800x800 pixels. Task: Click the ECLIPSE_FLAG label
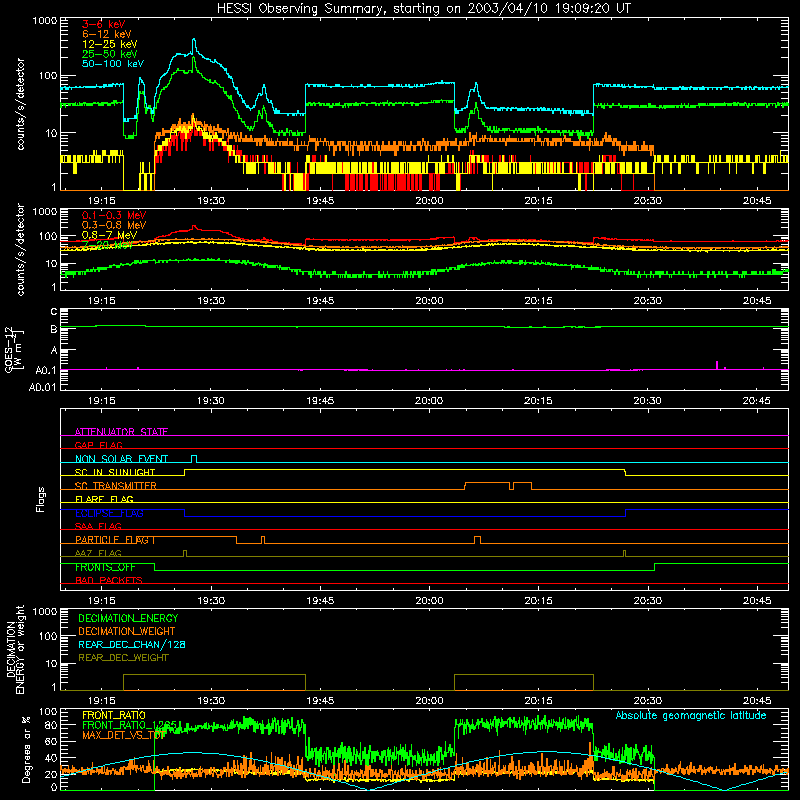[x=109, y=513]
